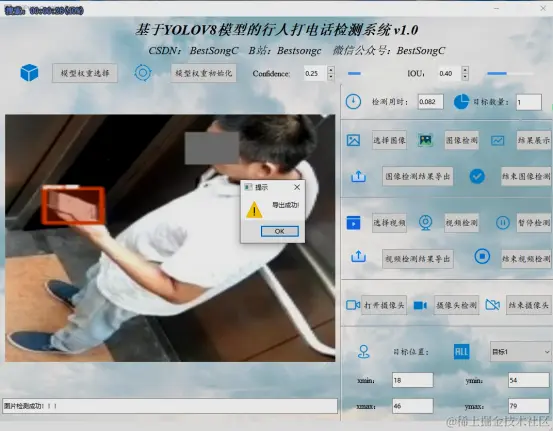The width and height of the screenshot is (554, 432).
Task: Increase Confidence with up arrow
Action: click(331, 70)
